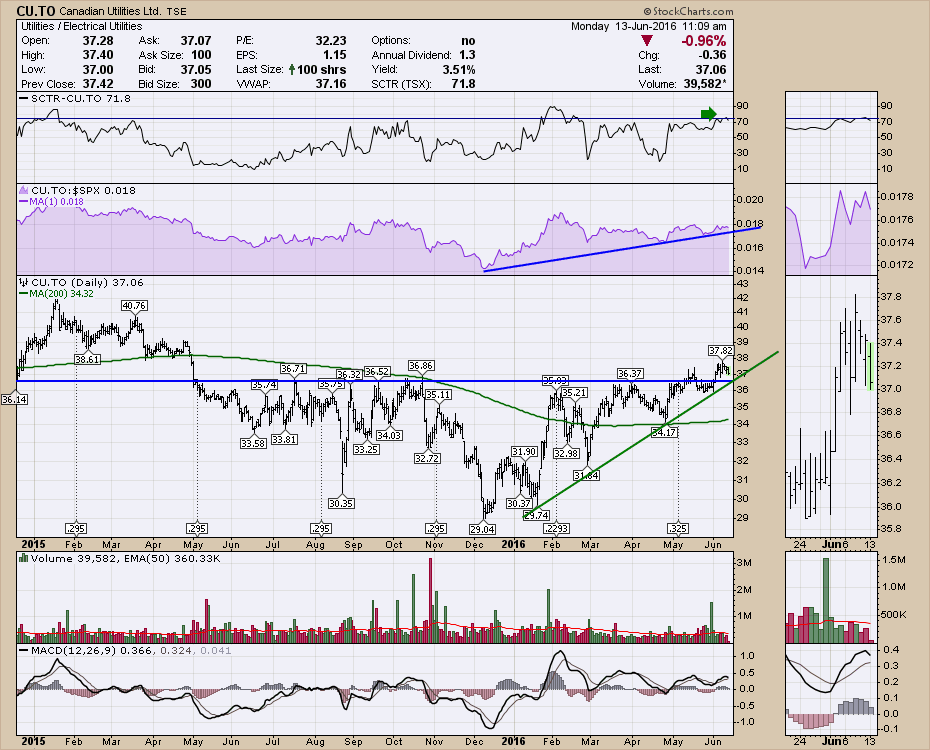The width and height of the screenshot is (930, 750).
Task: Click the green up arrow beside Last Size
Action: [x=292, y=69]
